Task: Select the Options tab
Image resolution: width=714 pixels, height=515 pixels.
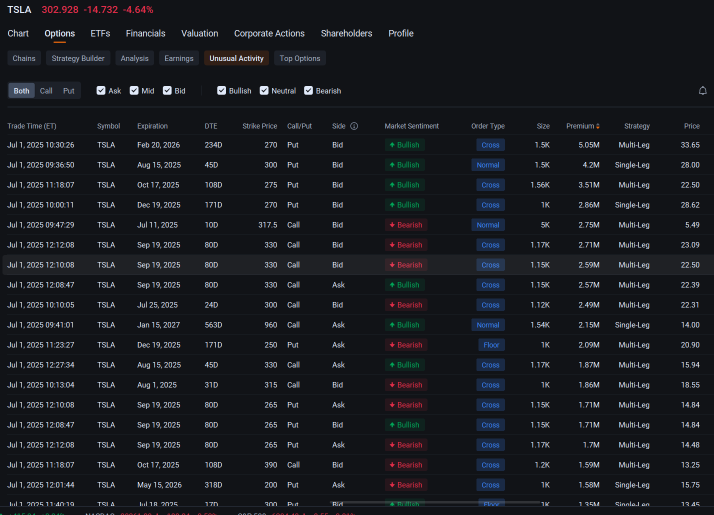Action: tap(60, 33)
